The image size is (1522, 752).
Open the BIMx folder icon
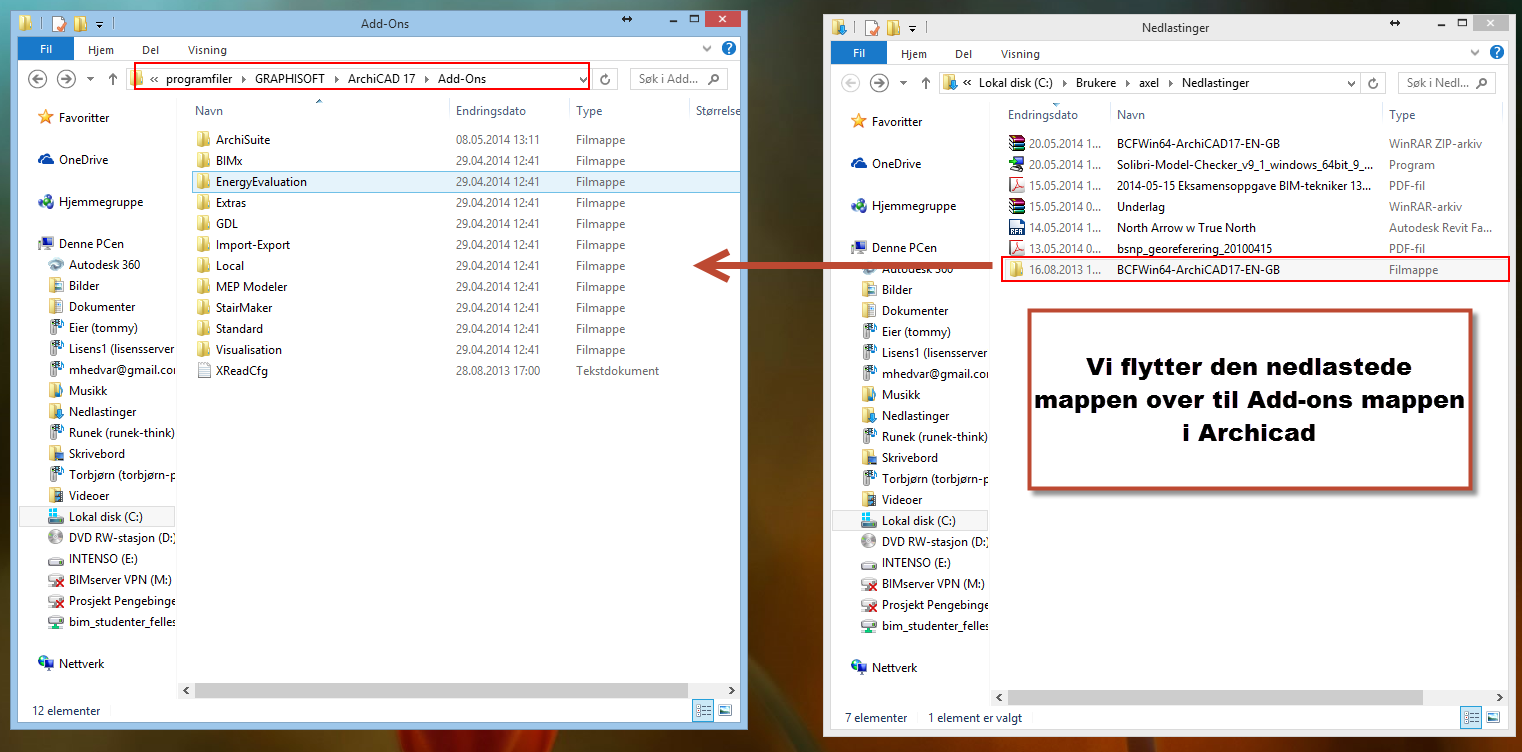coord(204,161)
